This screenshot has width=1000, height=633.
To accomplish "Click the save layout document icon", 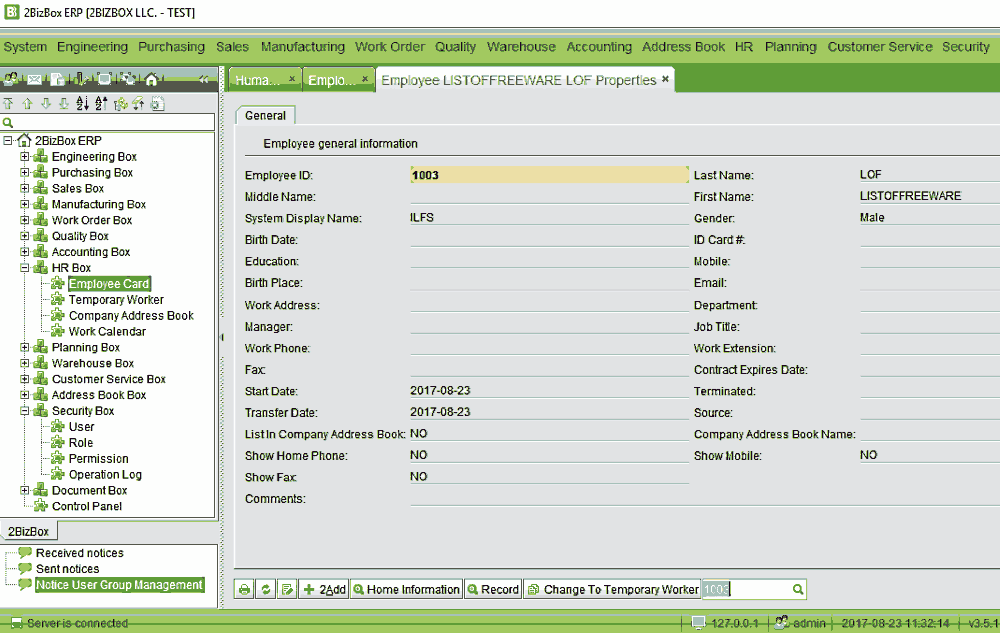I will [x=158, y=103].
